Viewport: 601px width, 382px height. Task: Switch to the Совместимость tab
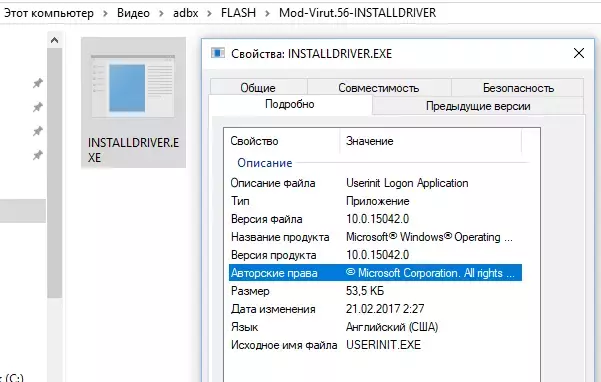(x=379, y=88)
